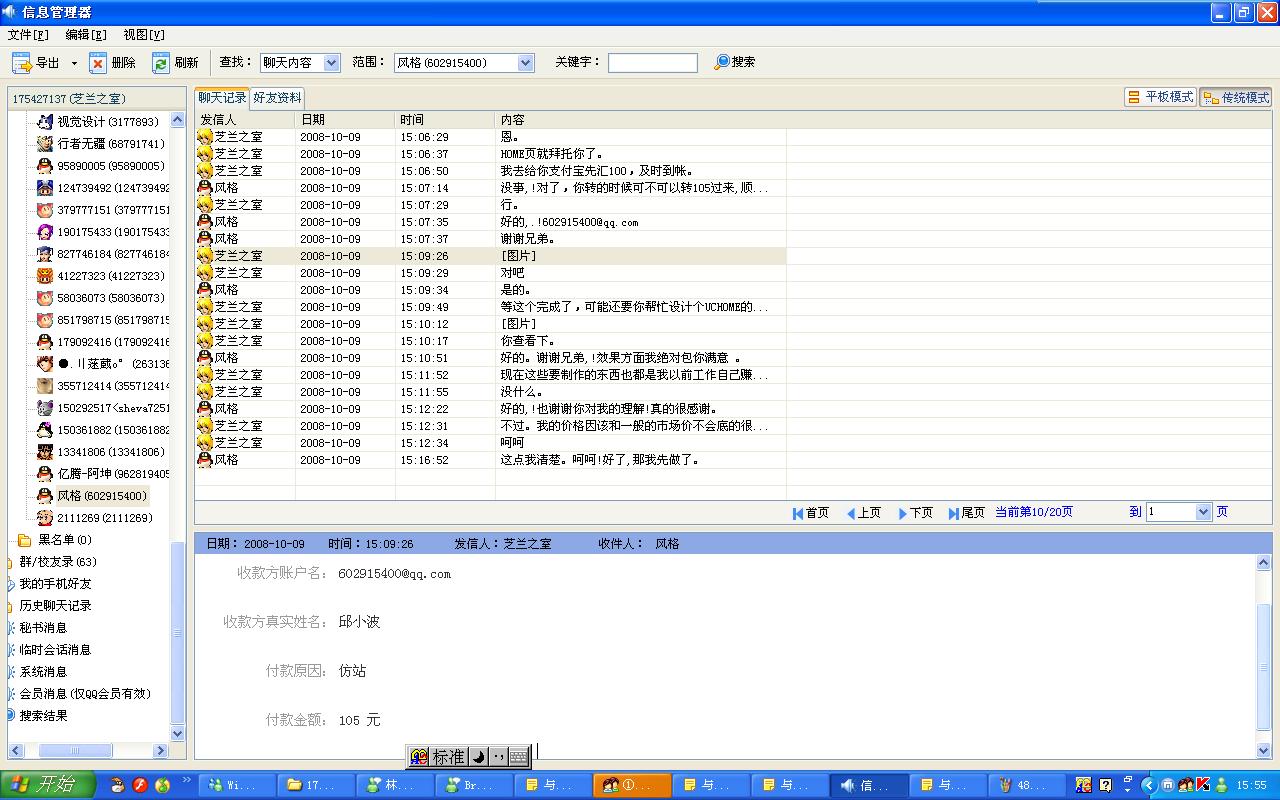Click the moon icon on the IME bar

(478, 757)
